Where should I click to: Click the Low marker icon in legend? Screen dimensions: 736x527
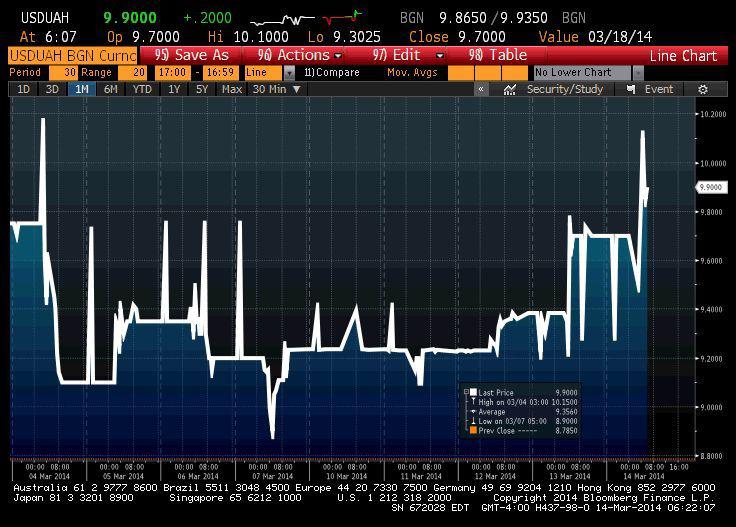tap(472, 421)
